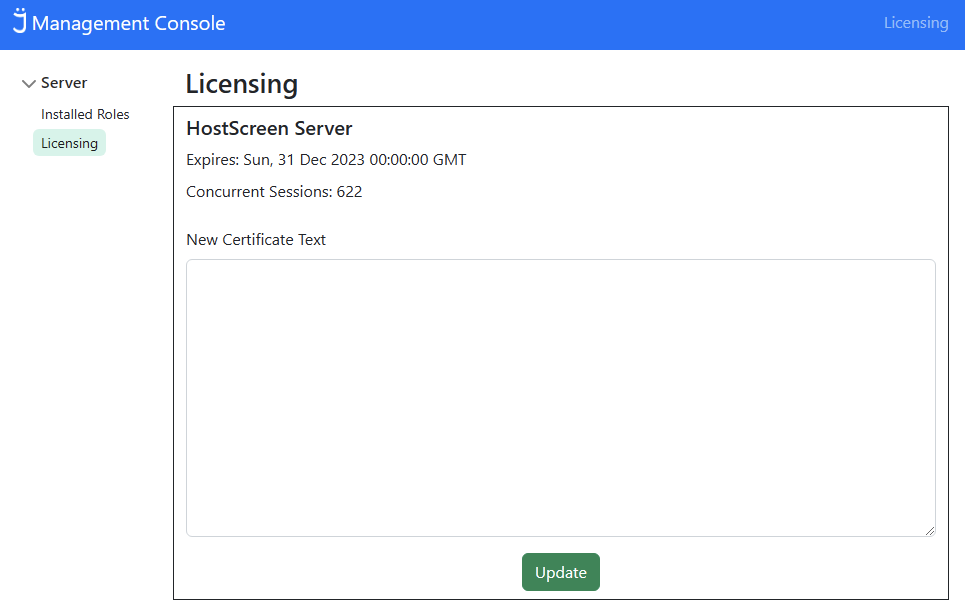Click the Licensing page title
This screenshot has height=615, width=965.
pyautogui.click(x=241, y=84)
